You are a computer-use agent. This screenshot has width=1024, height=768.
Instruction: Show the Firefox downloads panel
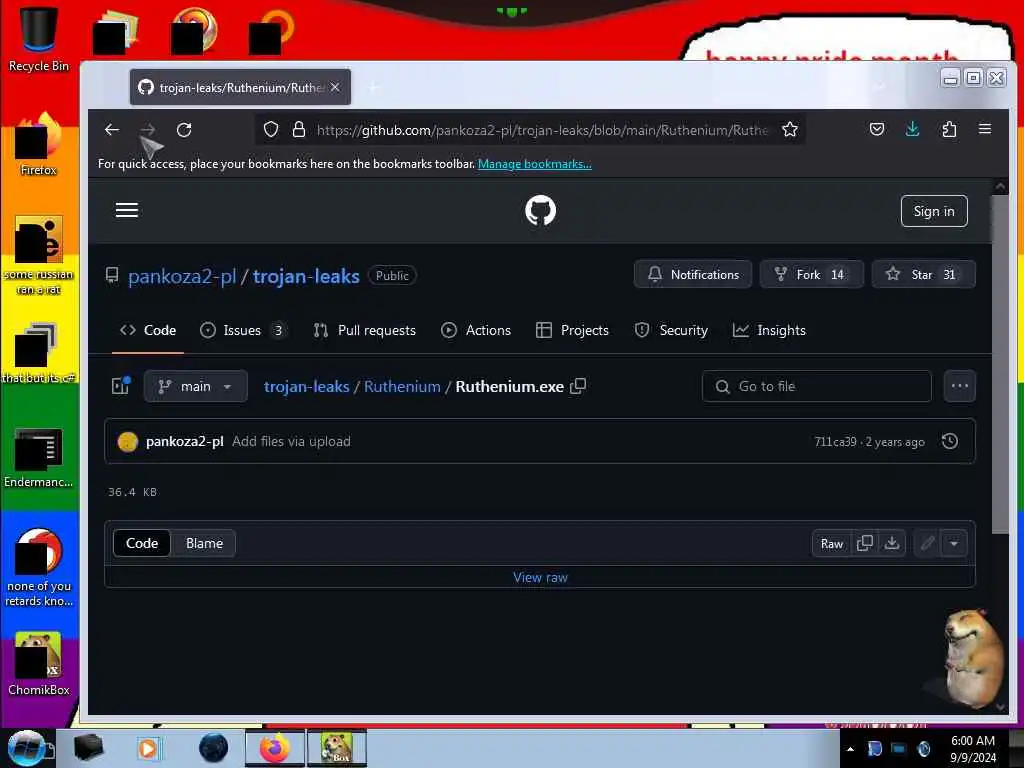click(912, 129)
